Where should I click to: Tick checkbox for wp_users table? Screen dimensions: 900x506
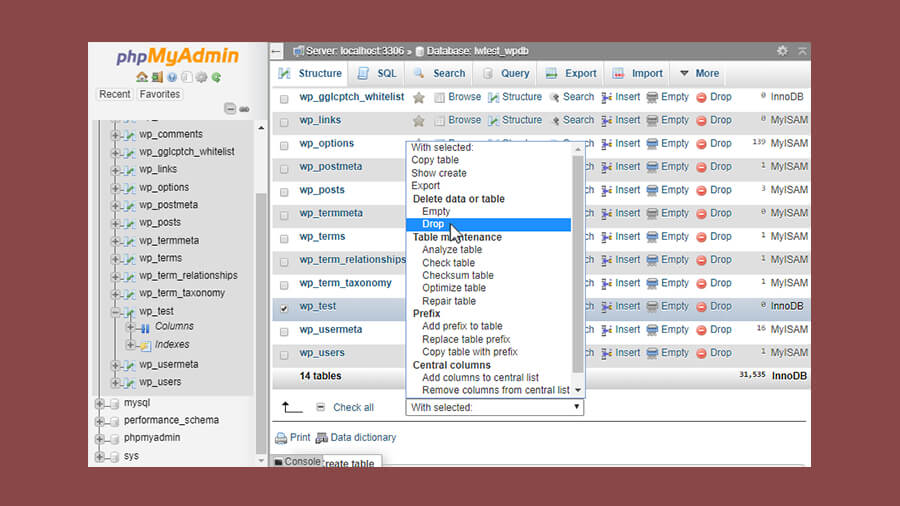point(284,355)
